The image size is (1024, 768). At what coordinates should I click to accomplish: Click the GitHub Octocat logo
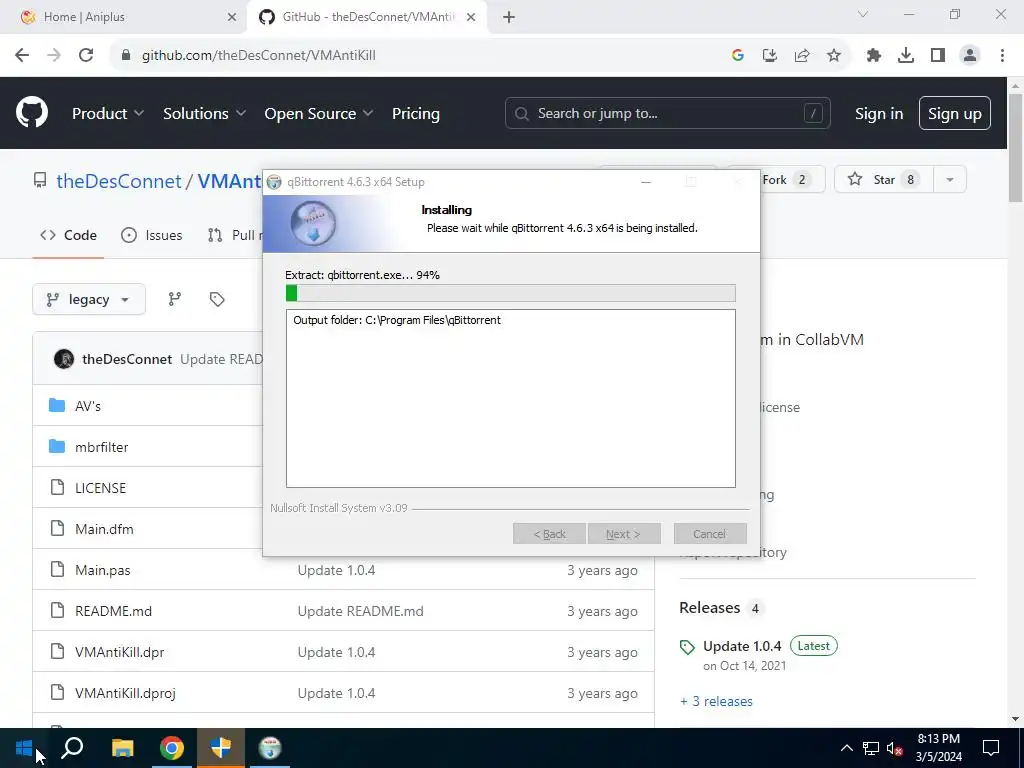click(32, 112)
